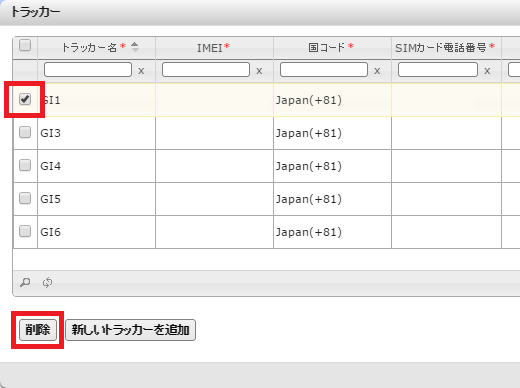Sort by トラッカー名 using the sort arrows

pyautogui.click(x=135, y=47)
